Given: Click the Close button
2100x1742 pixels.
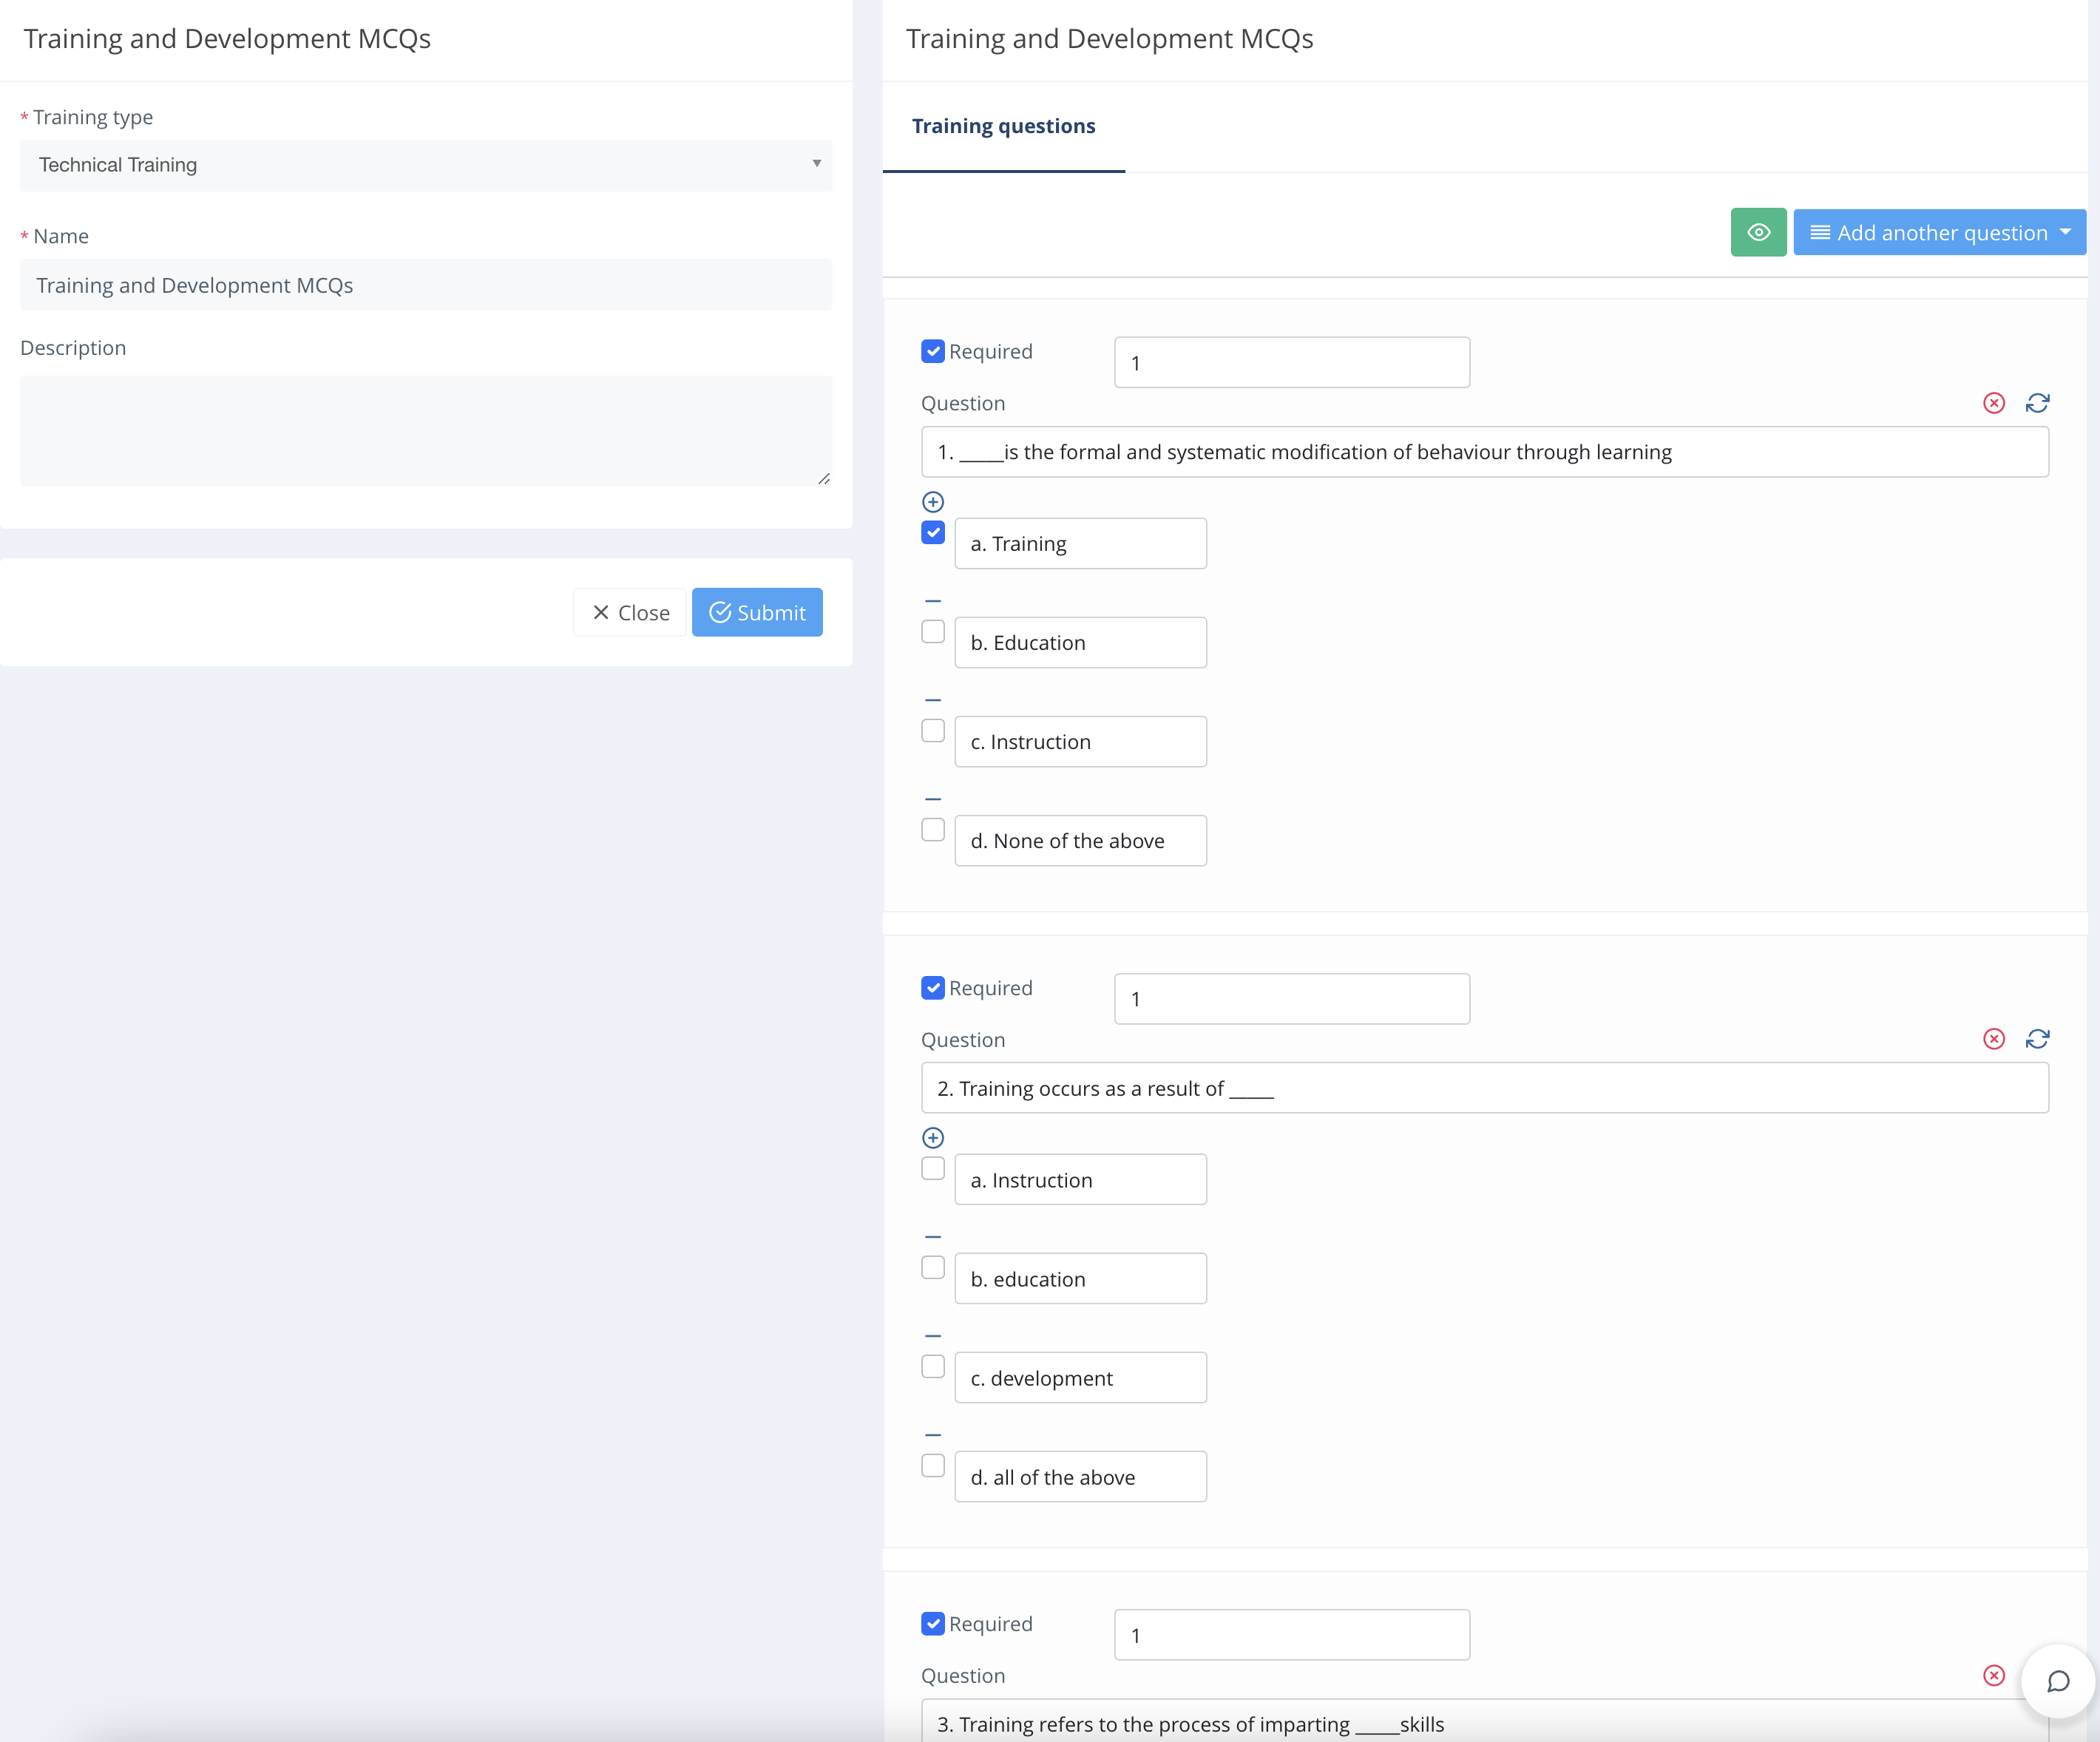Looking at the screenshot, I should pyautogui.click(x=630, y=612).
